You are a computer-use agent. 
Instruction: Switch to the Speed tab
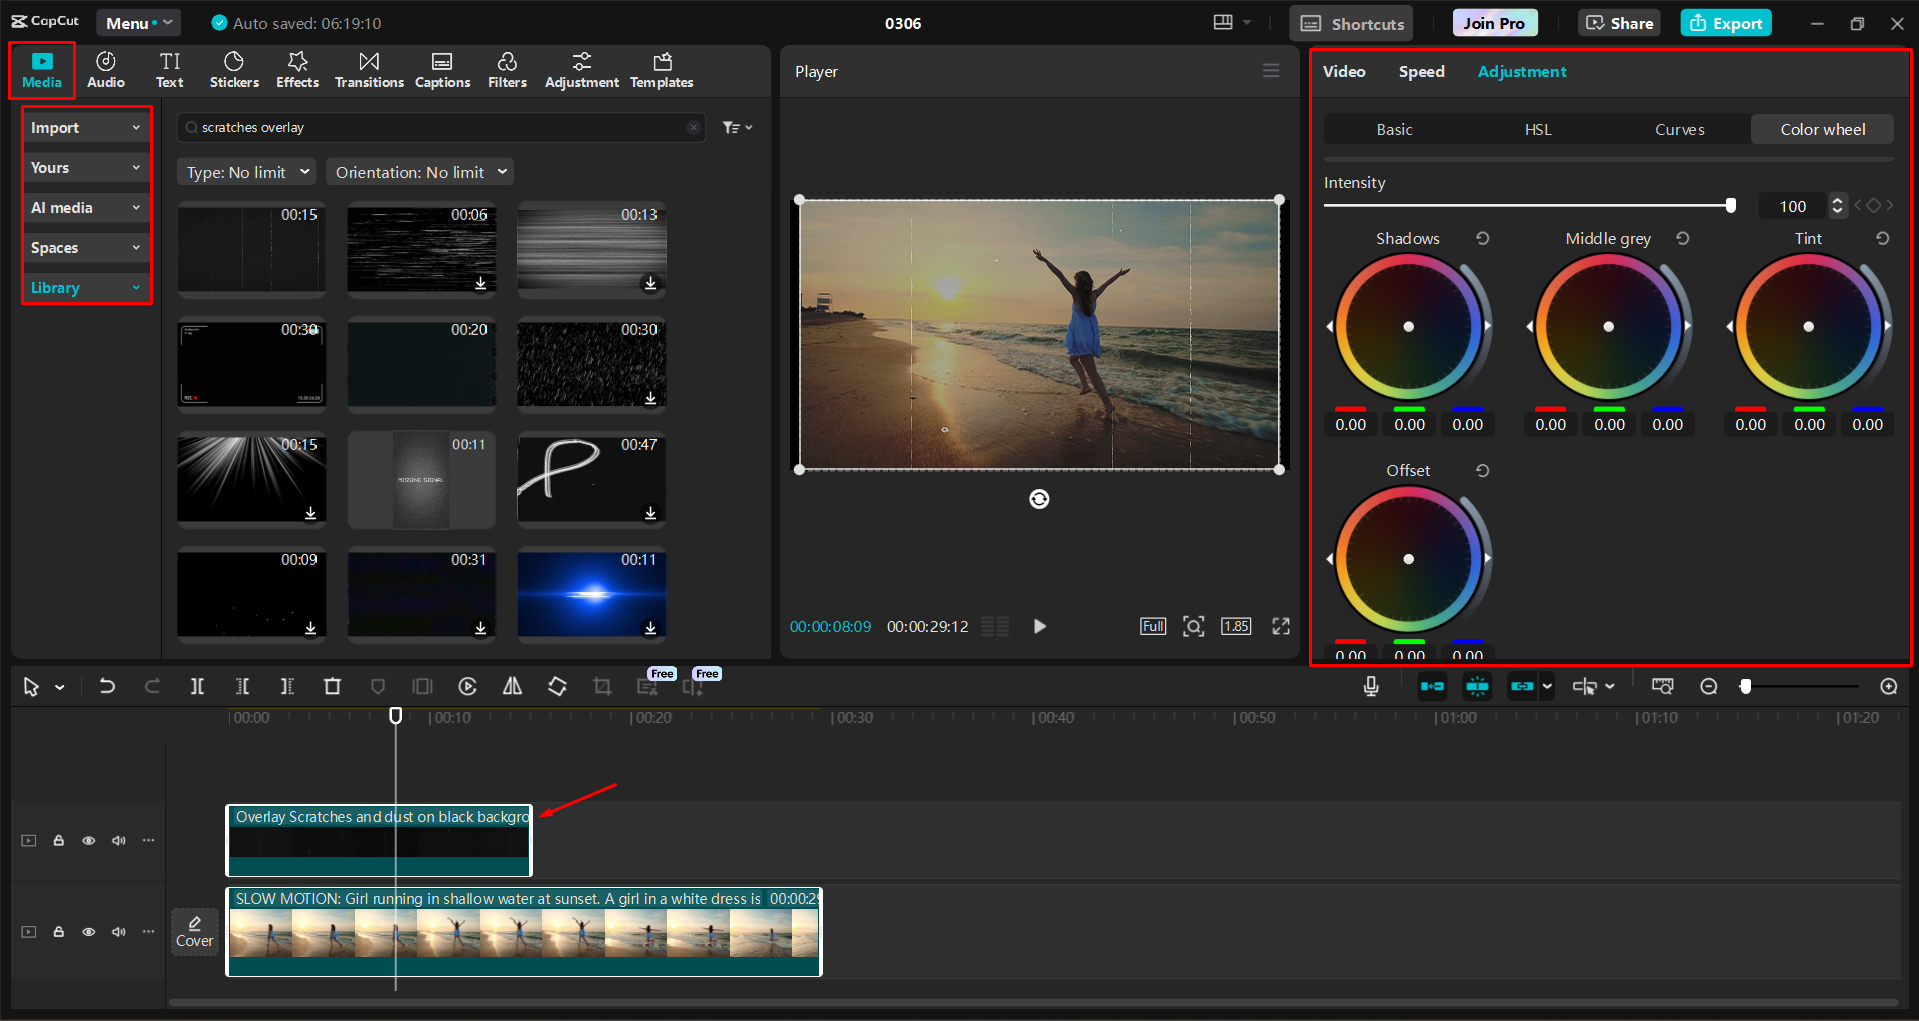pyautogui.click(x=1421, y=72)
